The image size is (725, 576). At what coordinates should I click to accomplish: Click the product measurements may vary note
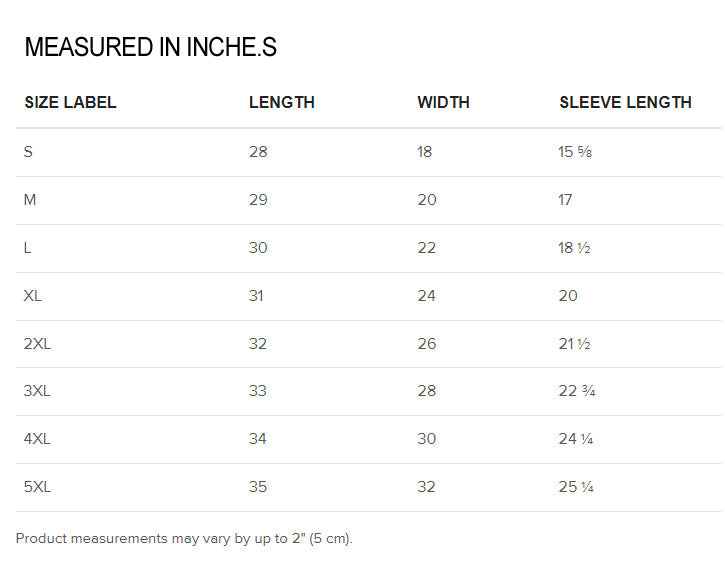coord(184,539)
